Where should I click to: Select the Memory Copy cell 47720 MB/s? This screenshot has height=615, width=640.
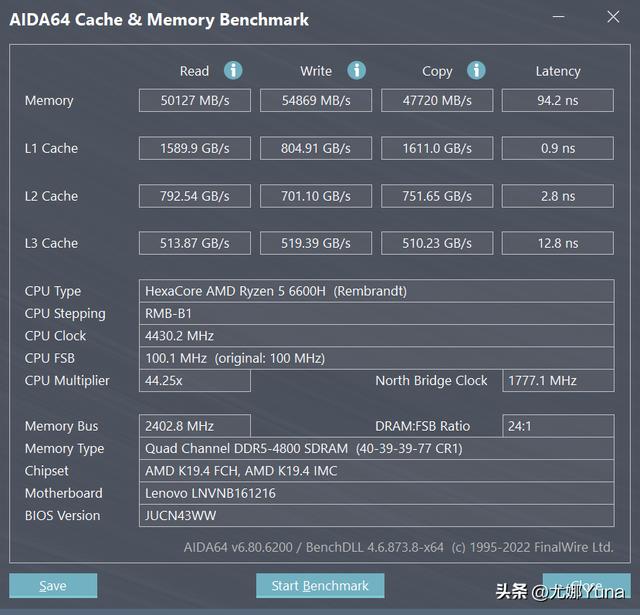(437, 101)
